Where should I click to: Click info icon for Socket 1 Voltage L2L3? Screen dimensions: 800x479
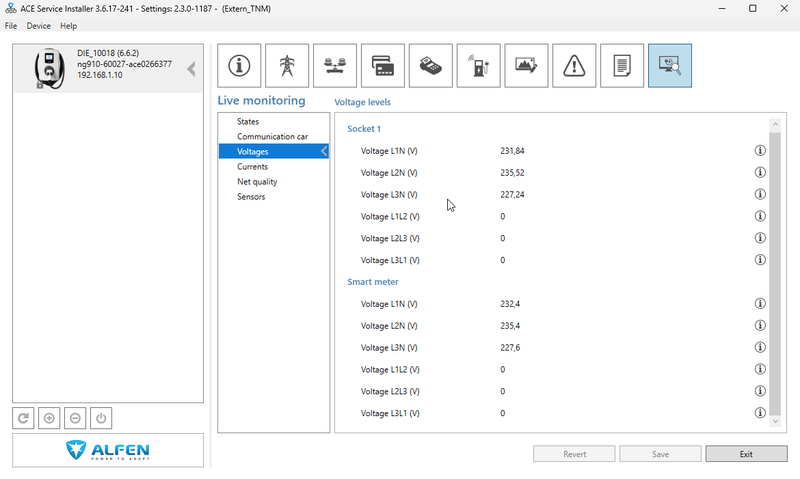click(760, 238)
